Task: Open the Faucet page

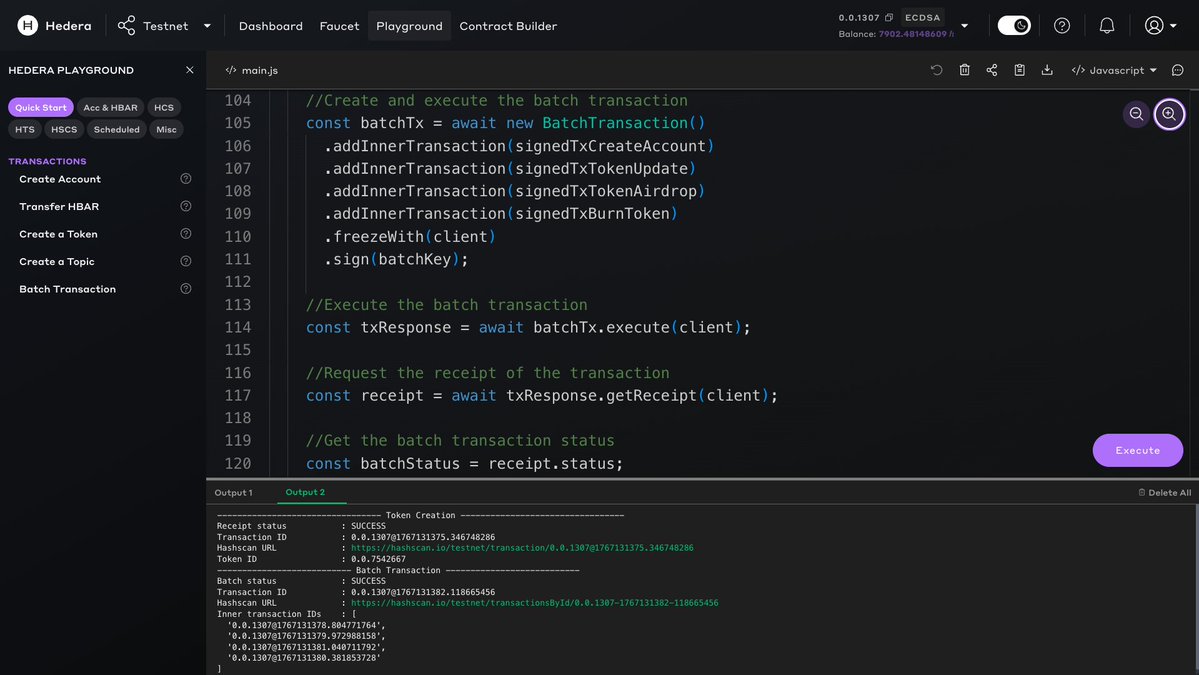Action: (340, 26)
